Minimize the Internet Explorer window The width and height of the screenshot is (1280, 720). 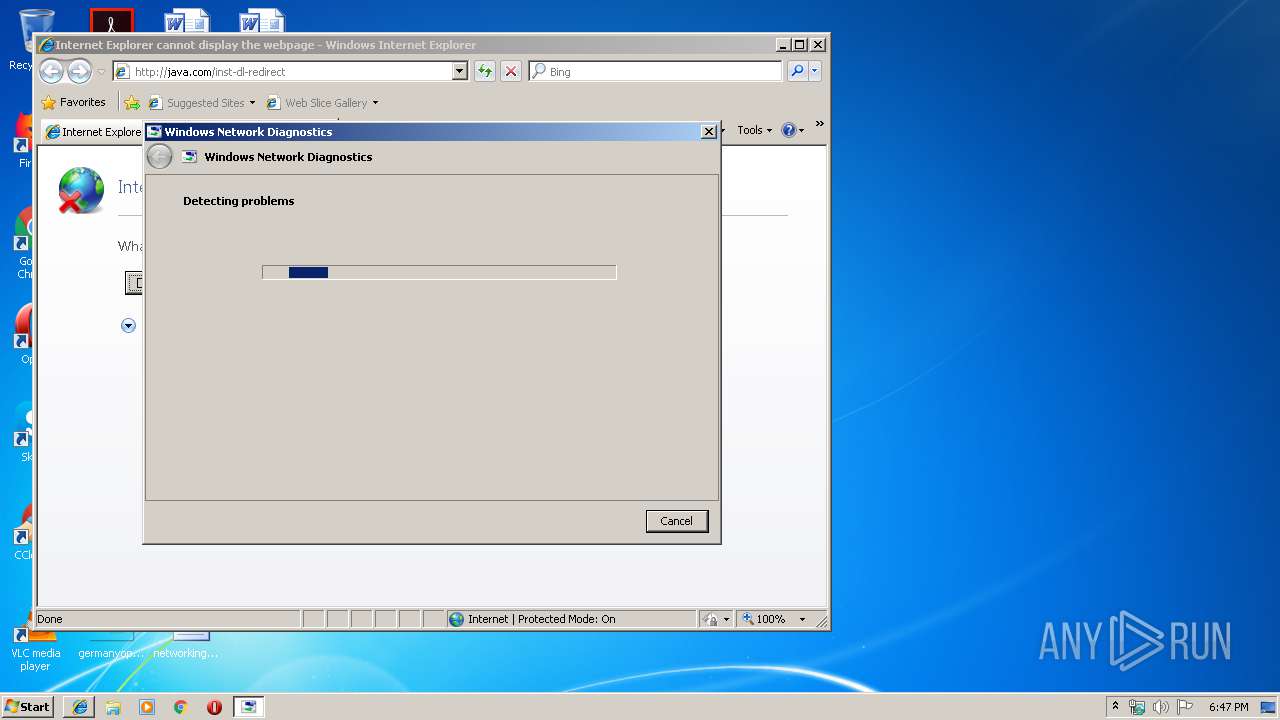click(x=782, y=45)
